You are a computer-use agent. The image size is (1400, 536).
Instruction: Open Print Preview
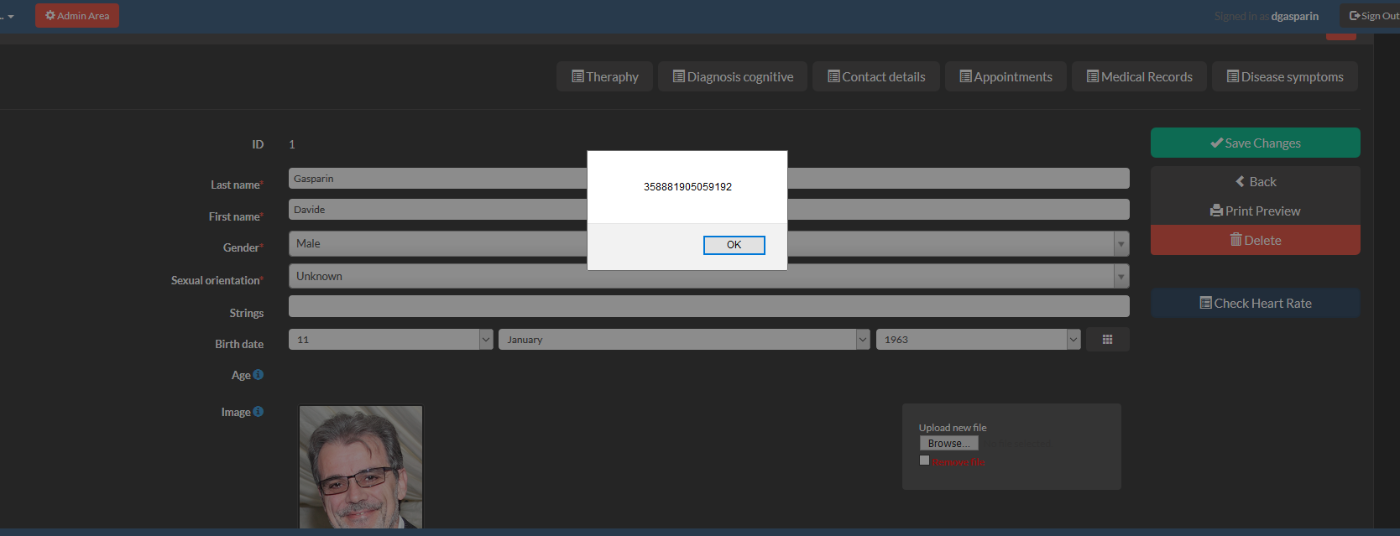pyautogui.click(x=1255, y=211)
